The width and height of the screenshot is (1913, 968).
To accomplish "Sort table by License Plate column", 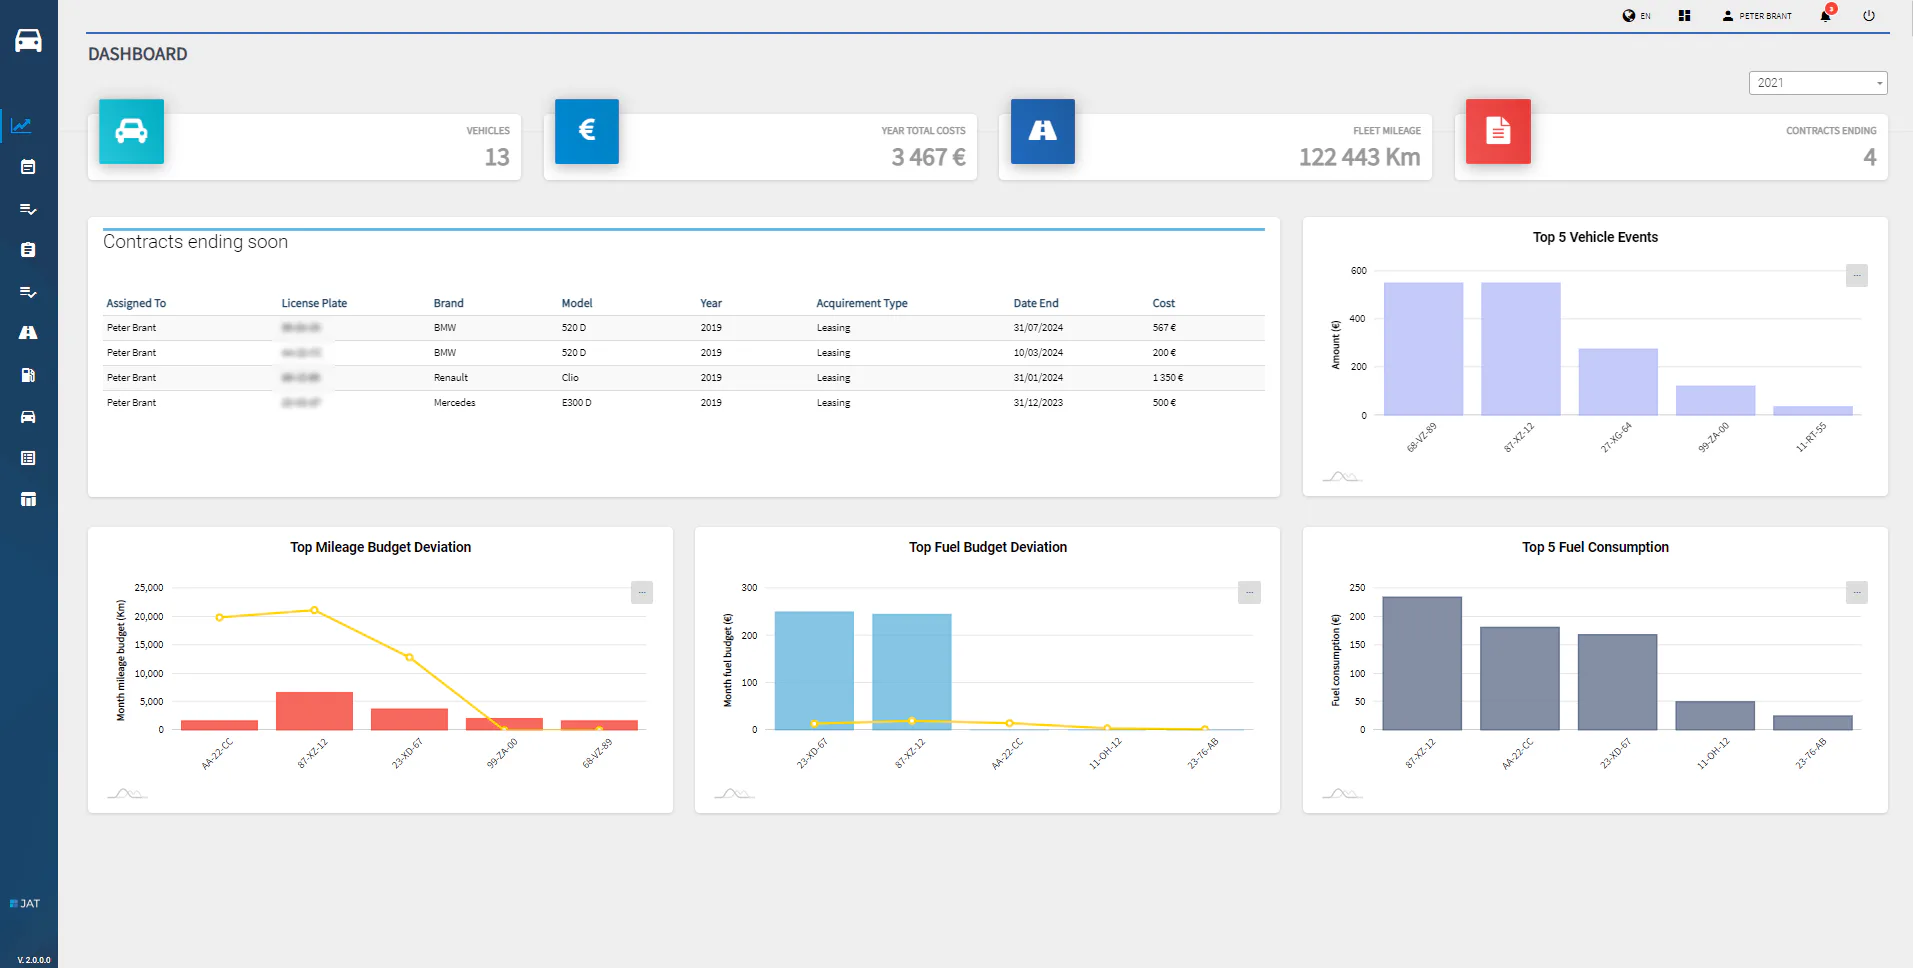I will pyautogui.click(x=314, y=303).
